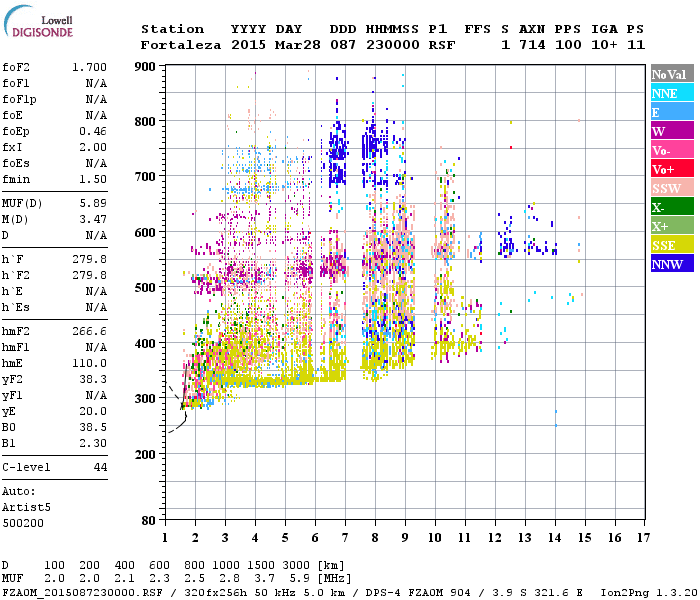Viewport: 700px width, 600px height.
Task: Click the Artist5 auto-scaling label
Action: [x=26, y=508]
